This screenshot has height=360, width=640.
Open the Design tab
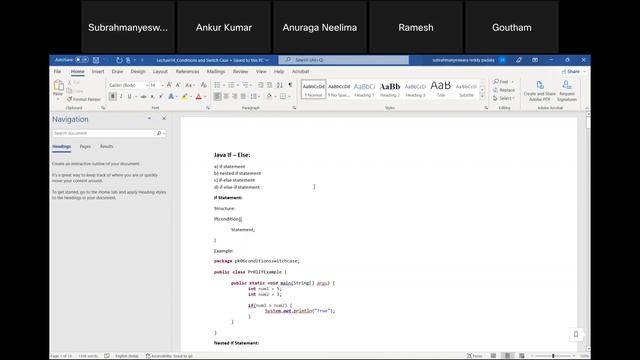click(138, 71)
